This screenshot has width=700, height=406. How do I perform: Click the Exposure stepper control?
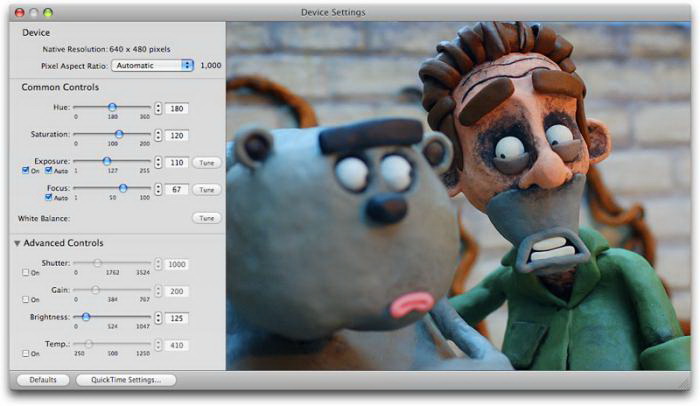click(x=158, y=161)
